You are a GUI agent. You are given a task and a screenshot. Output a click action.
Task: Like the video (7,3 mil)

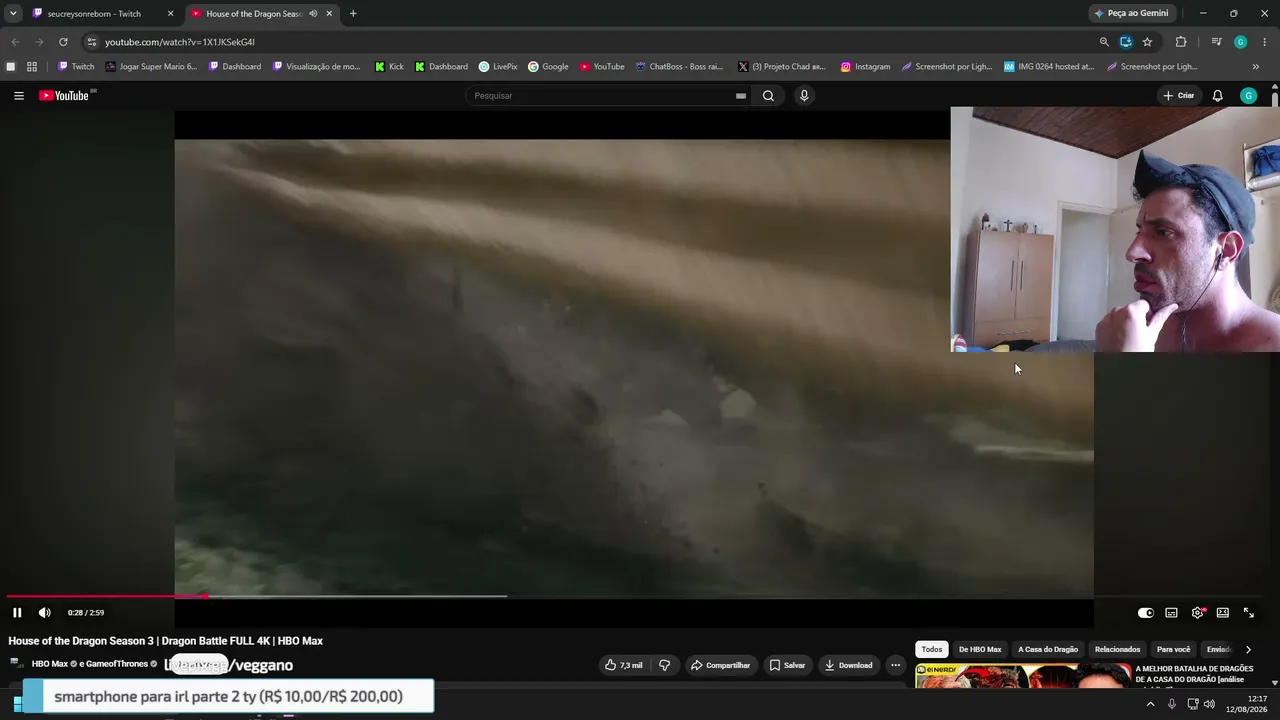[624, 665]
